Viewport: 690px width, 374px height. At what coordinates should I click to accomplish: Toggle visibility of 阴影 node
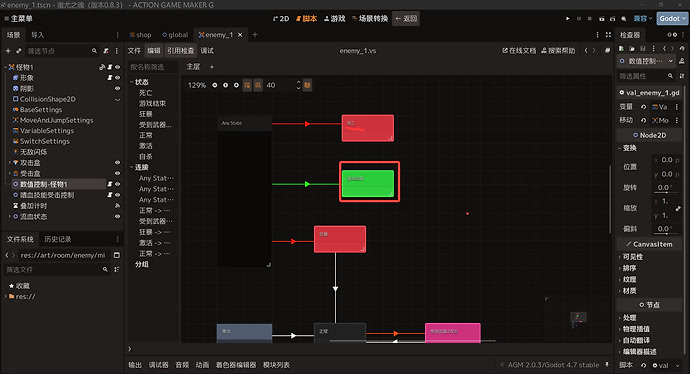[x=117, y=88]
